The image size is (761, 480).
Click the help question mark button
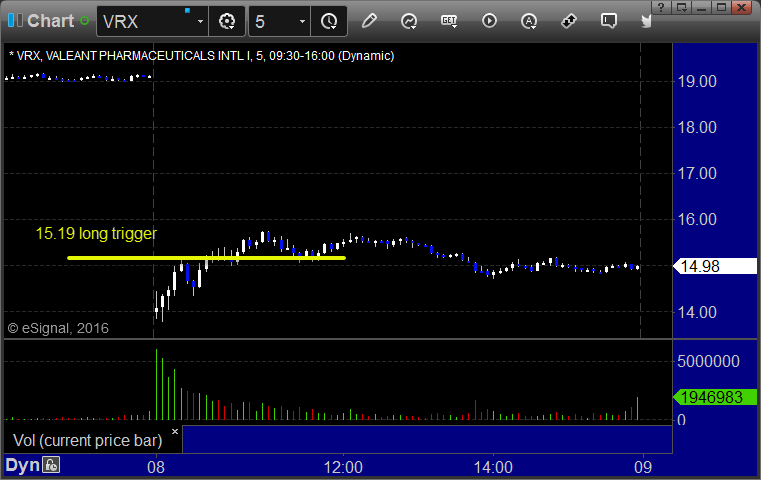tap(661, 7)
